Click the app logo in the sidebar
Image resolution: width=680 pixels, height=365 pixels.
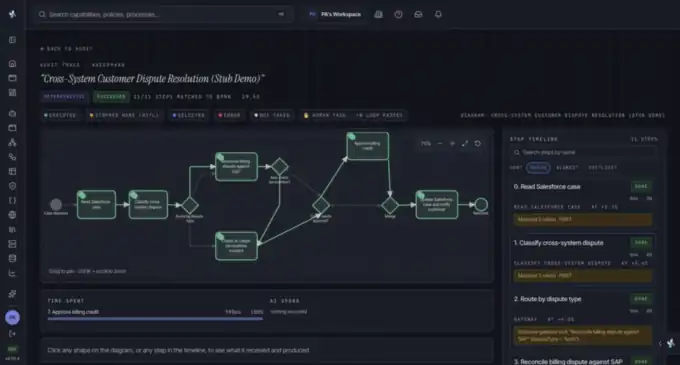point(12,14)
